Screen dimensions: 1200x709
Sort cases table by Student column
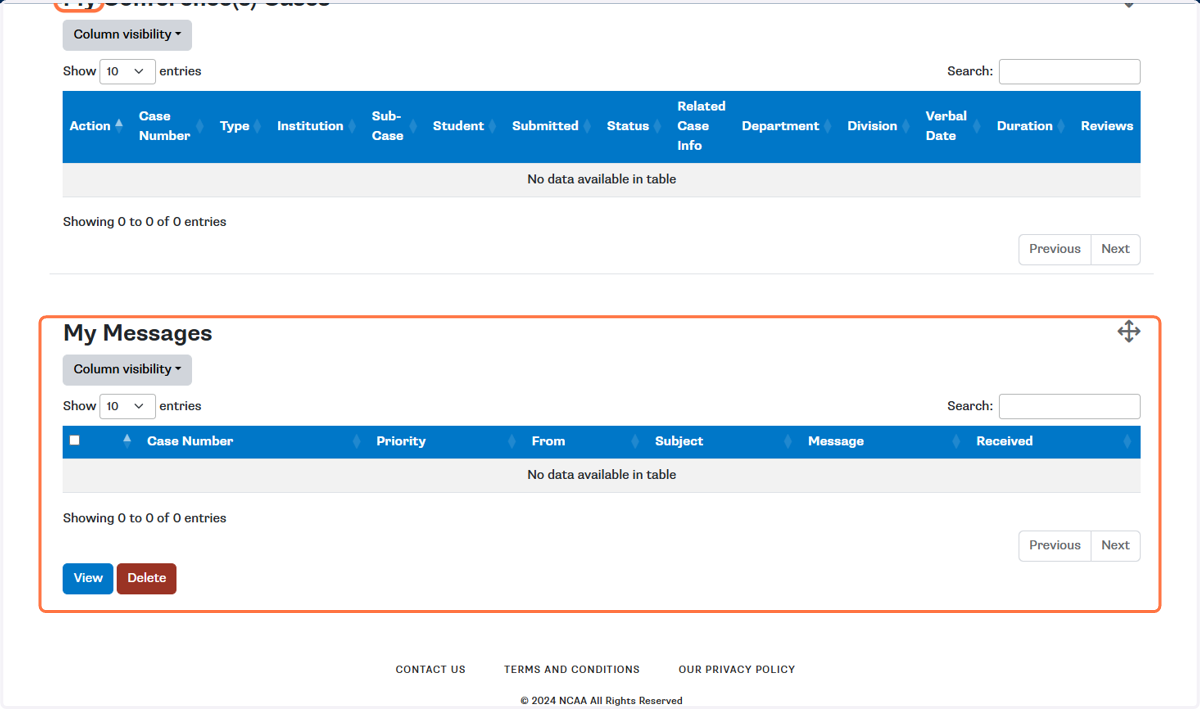coord(465,126)
